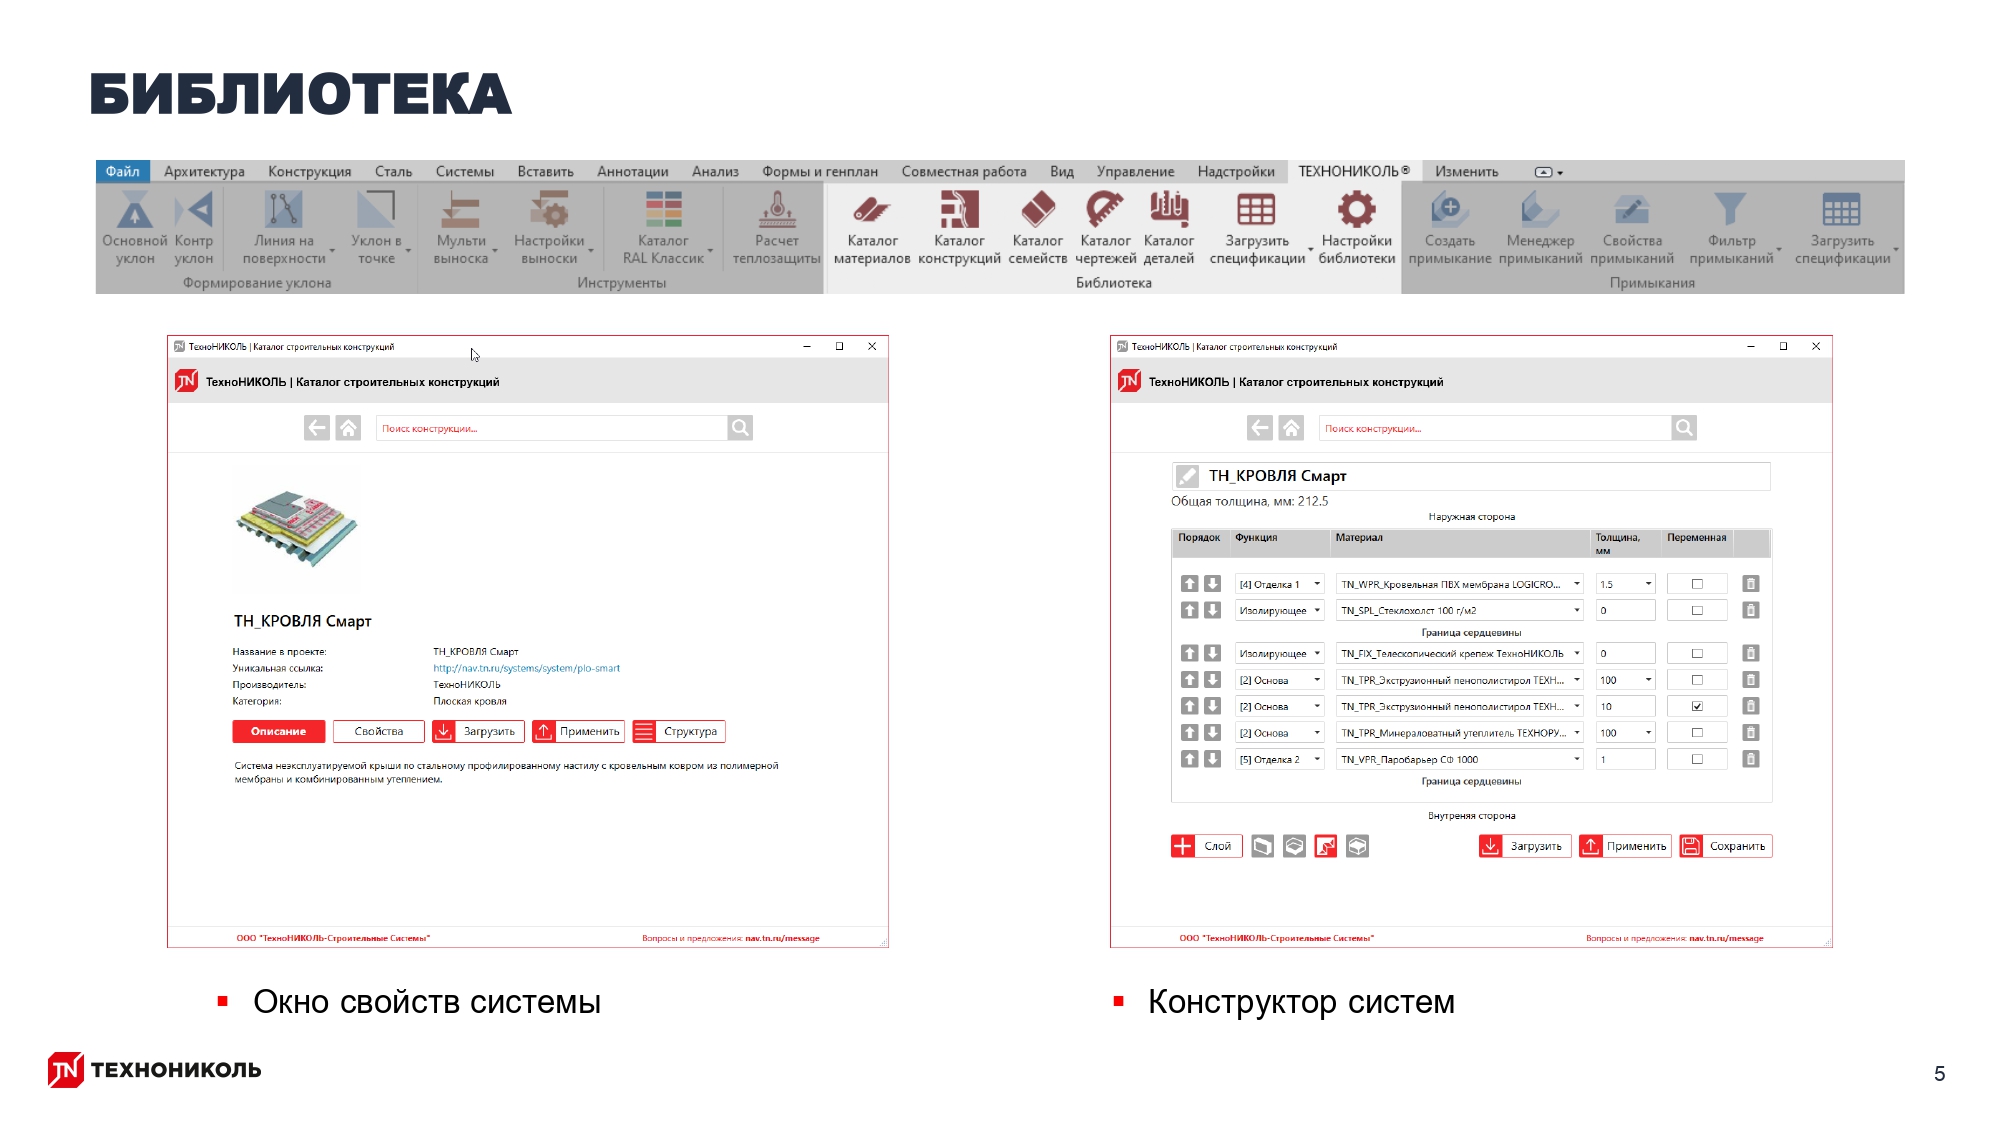
Task: Toggle Переменная for Минераловатный утеплитель row
Action: 1697,733
